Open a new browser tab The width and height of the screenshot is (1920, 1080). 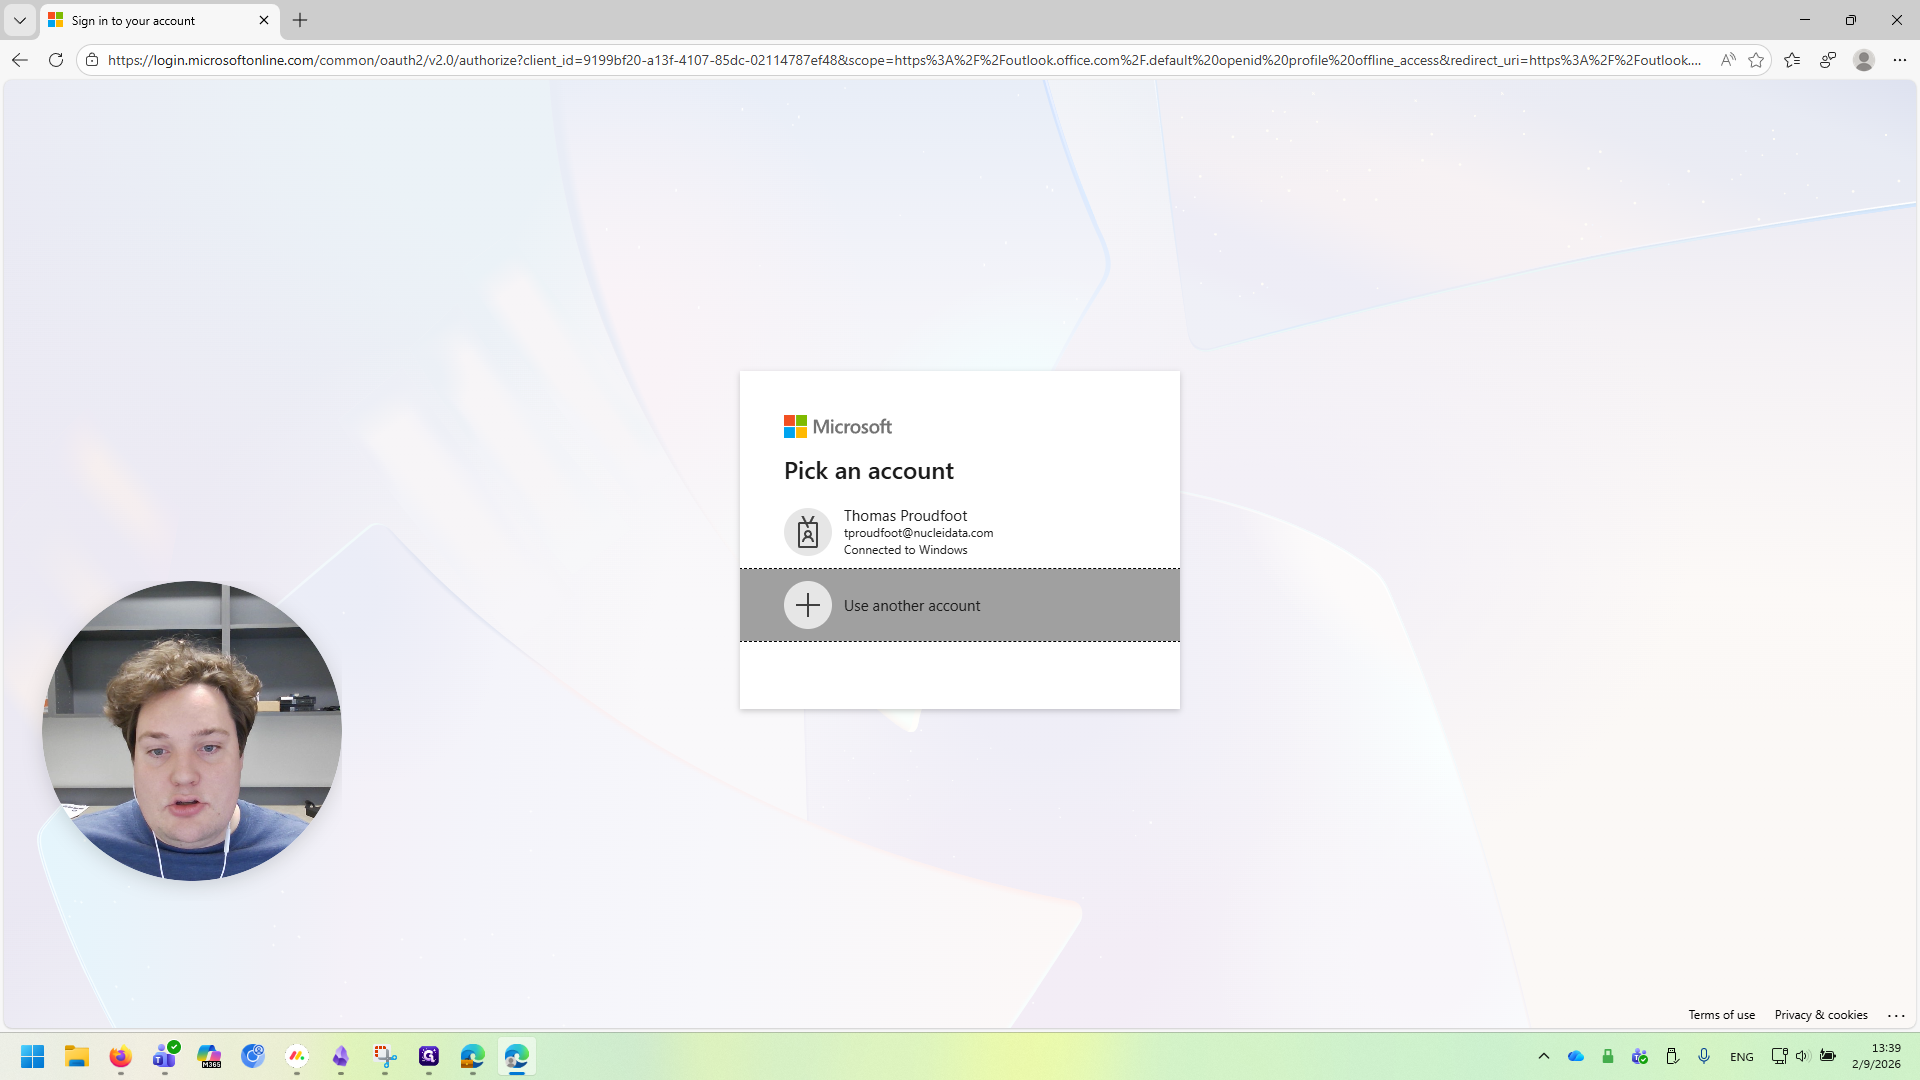[300, 20]
